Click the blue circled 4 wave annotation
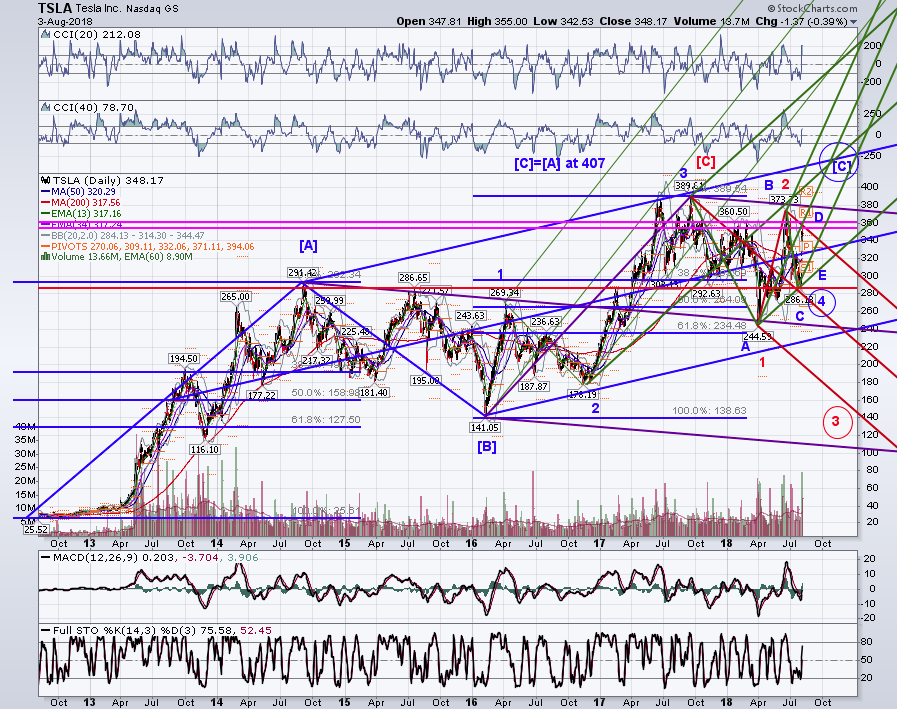This screenshot has width=897, height=709. coord(821,302)
